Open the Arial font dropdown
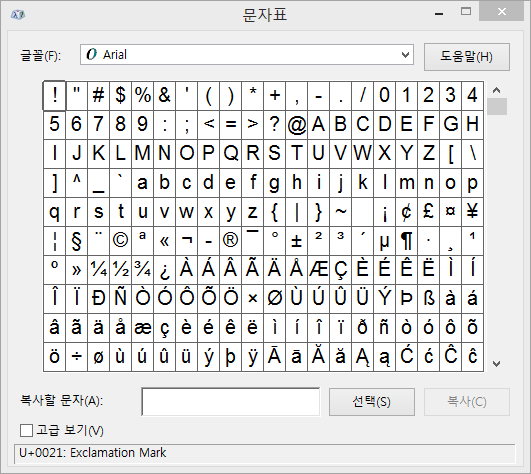The height and width of the screenshot is (474, 531). [x=247, y=55]
